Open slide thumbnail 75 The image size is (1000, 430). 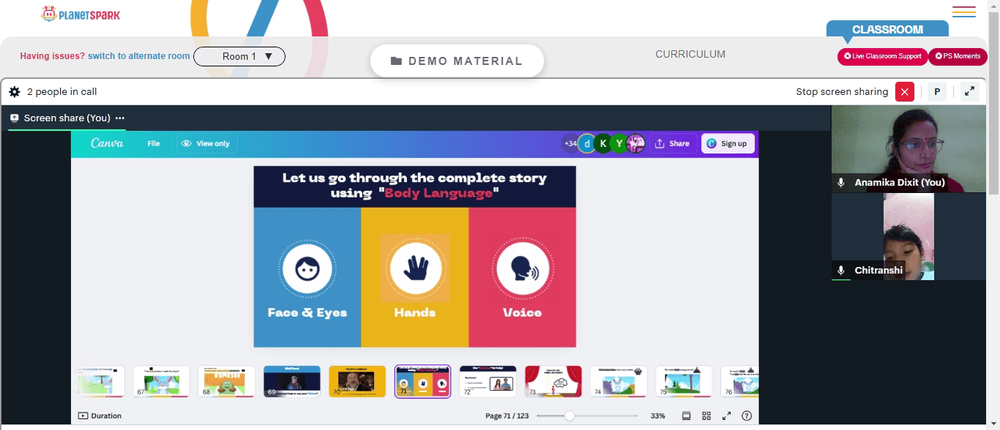click(684, 382)
